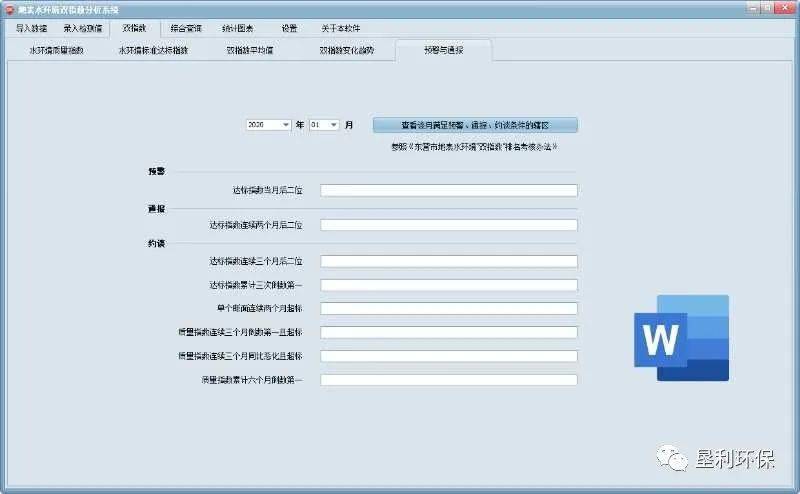Screen dimensions: 800x494
Task: Open the 统计图表 tab
Action: pos(238,29)
